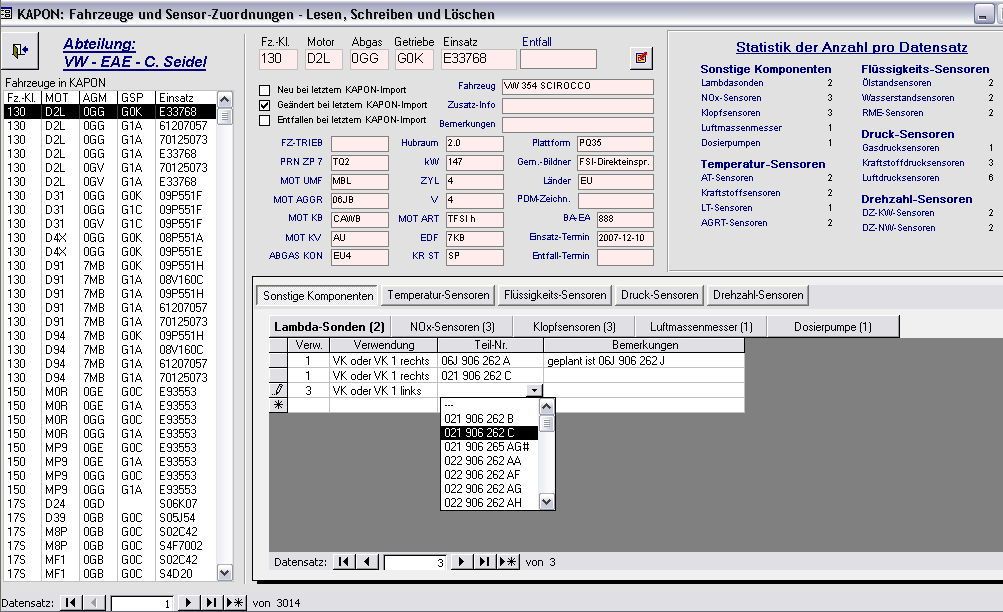The width and height of the screenshot is (1003, 612).
Task: Open the Klopfsensoren (3) sub-tab
Action: point(574,327)
